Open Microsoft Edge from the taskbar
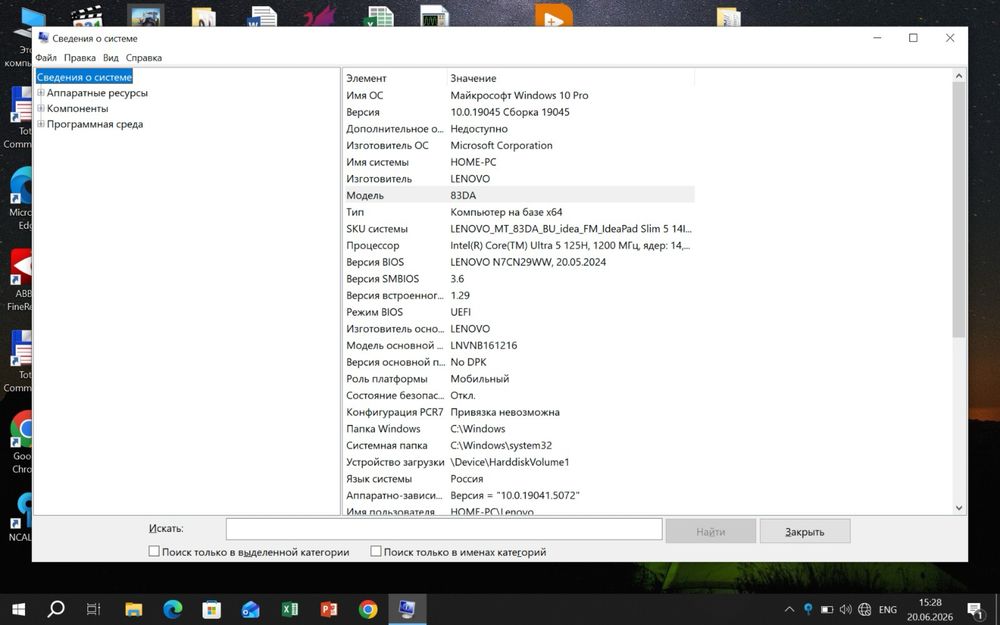The image size is (1000, 625). (172, 610)
